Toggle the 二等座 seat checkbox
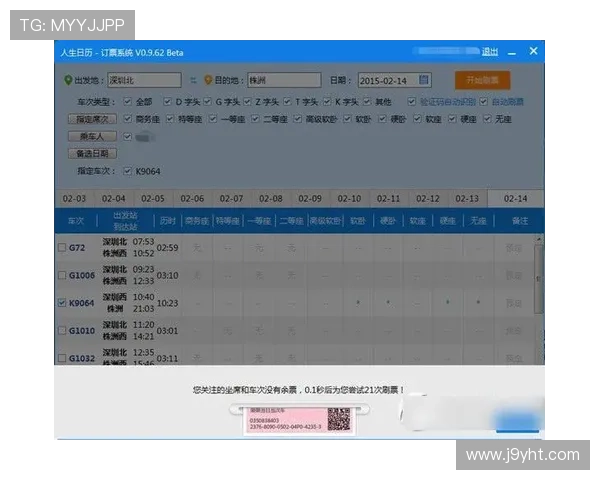The width and height of the screenshot is (600, 480). [x=255, y=119]
